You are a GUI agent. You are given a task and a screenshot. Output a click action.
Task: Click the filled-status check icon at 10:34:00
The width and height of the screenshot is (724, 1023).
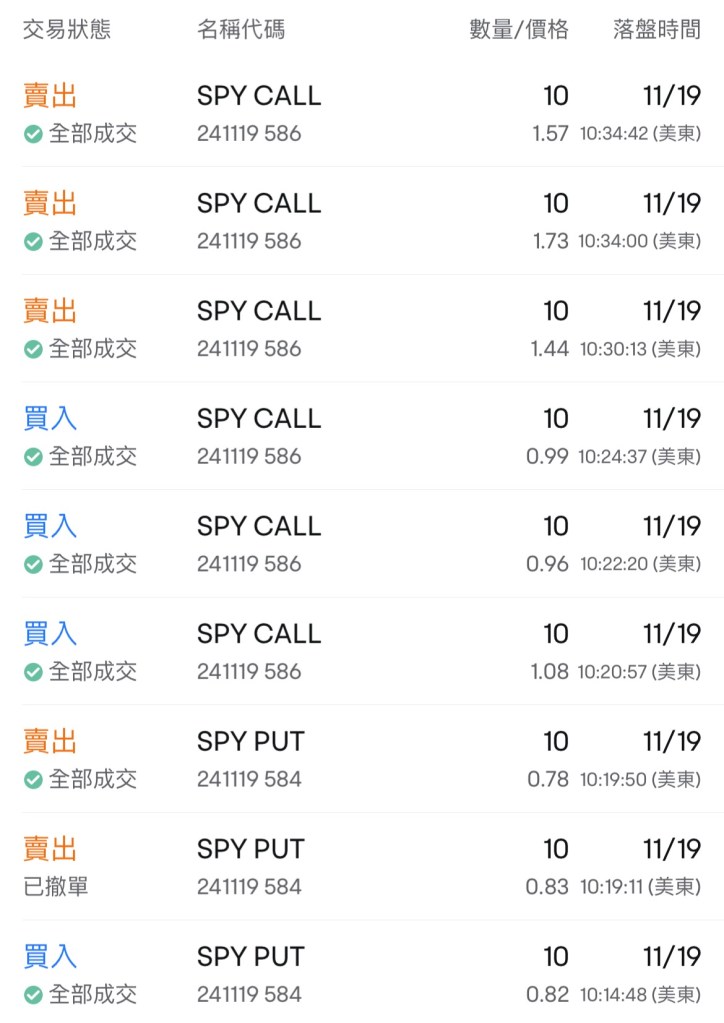coord(33,242)
